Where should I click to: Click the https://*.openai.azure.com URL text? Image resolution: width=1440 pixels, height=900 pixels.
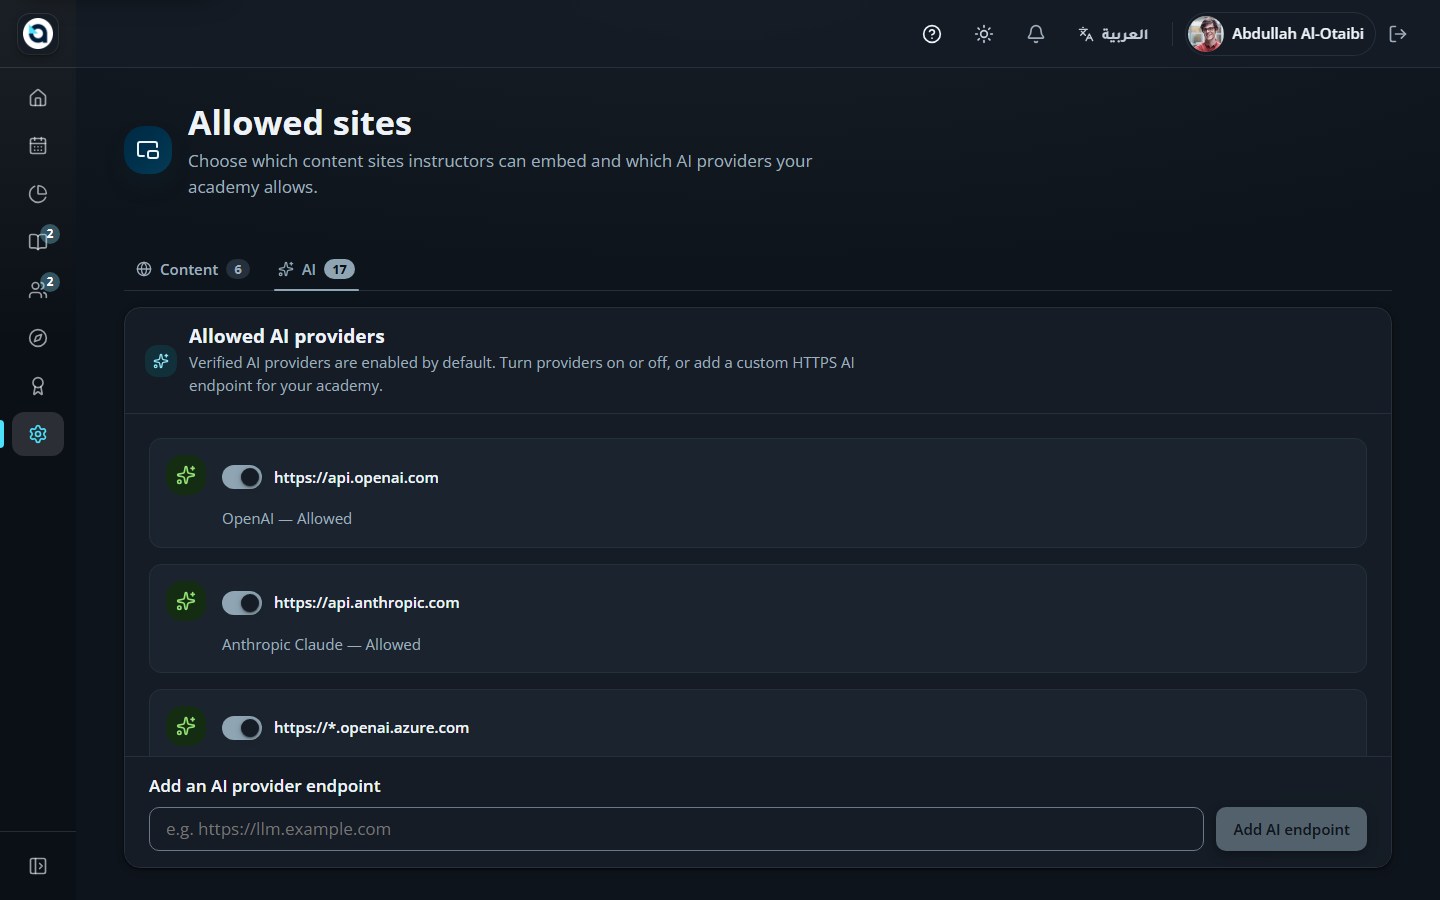[371, 728]
